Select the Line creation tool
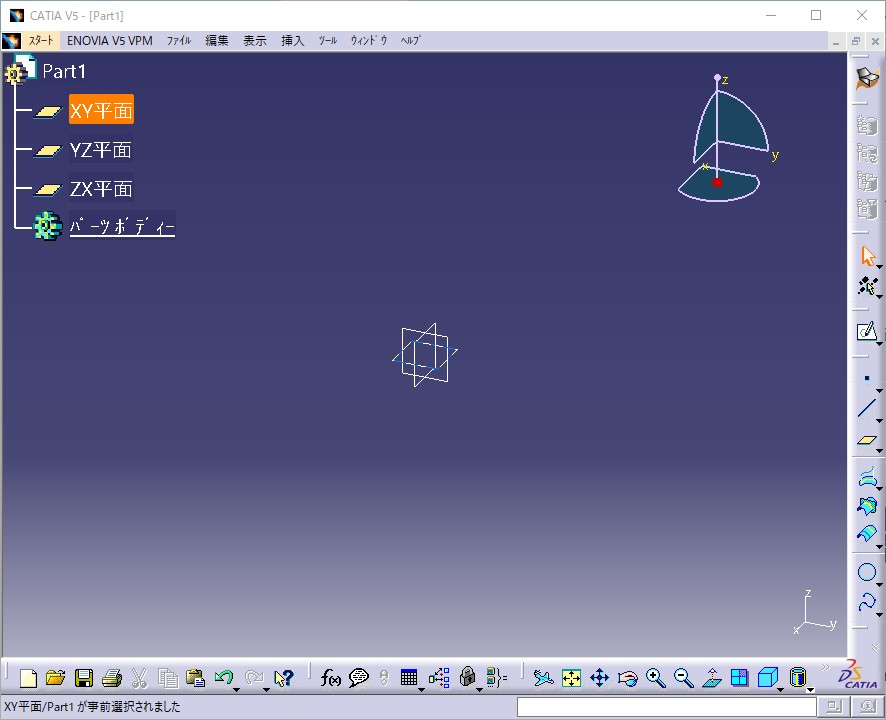The width and height of the screenshot is (886, 720). [x=867, y=408]
